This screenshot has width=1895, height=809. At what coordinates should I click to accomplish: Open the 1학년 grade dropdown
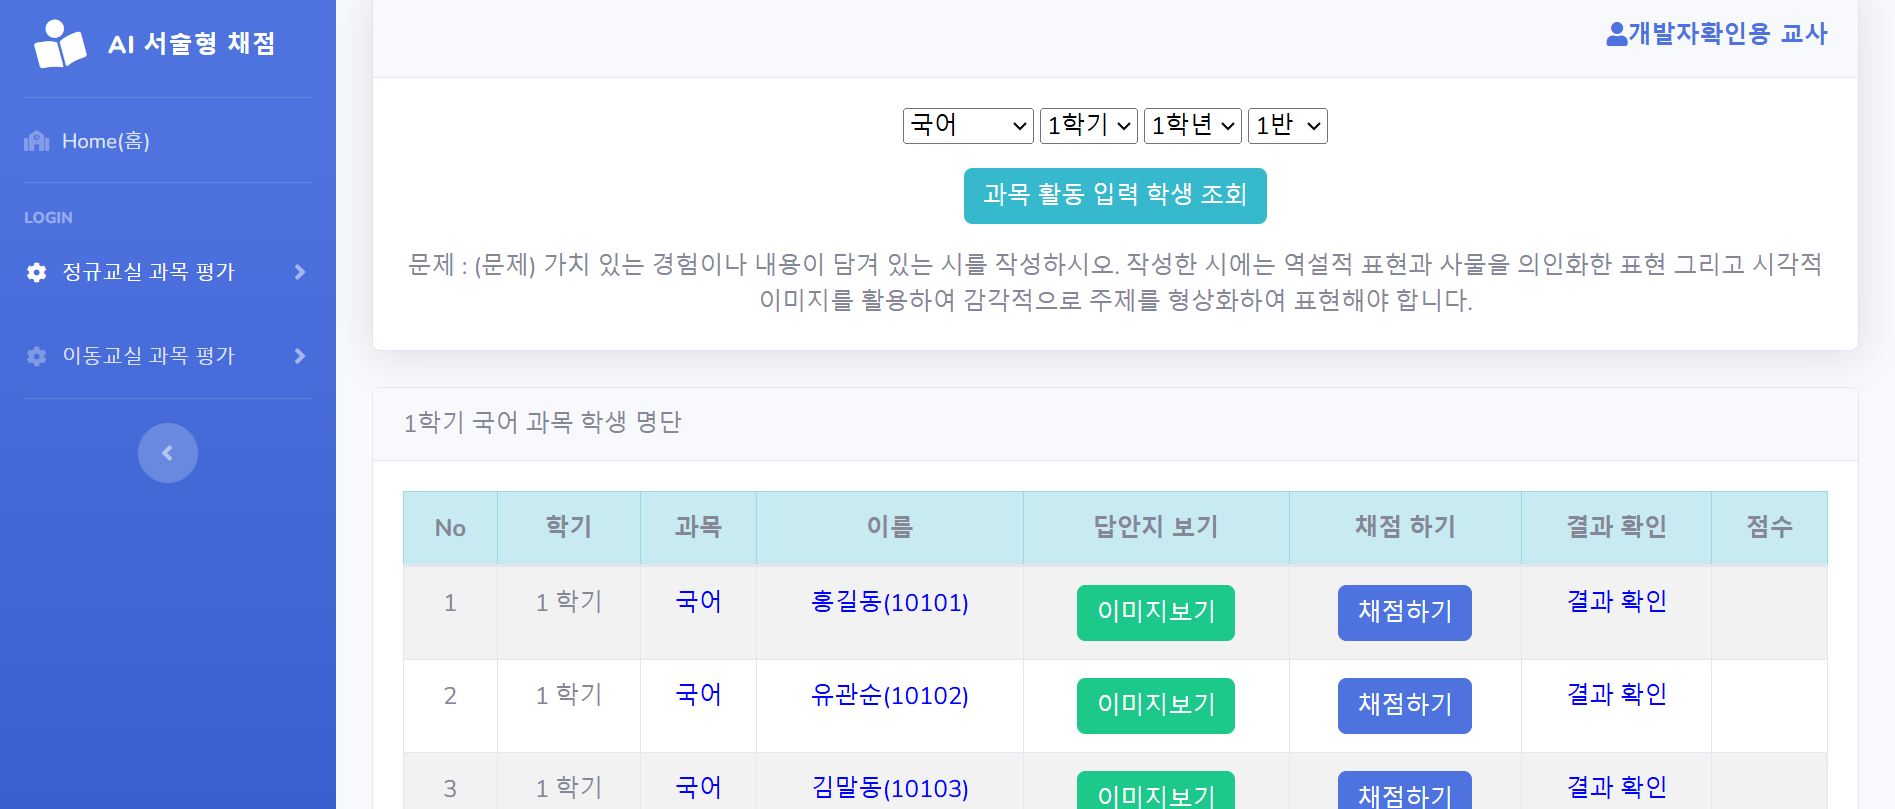point(1192,126)
